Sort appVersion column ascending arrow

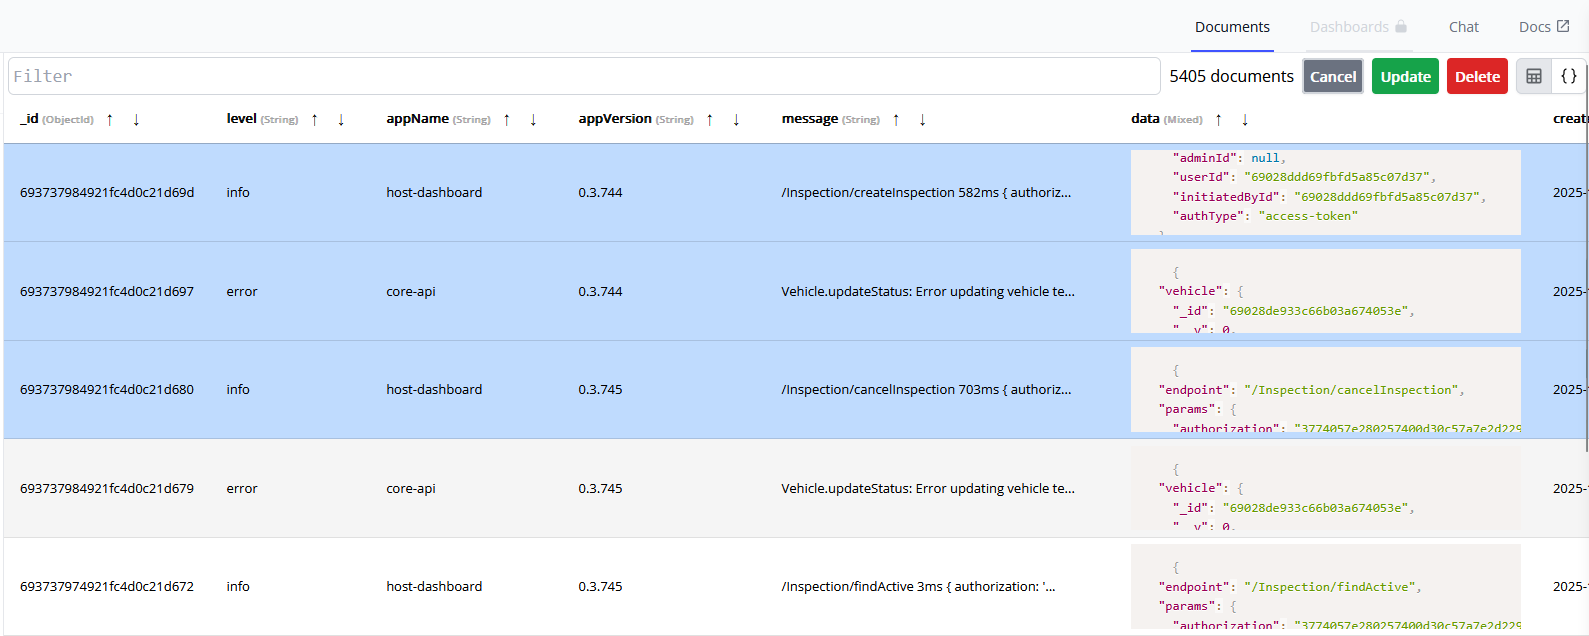click(710, 120)
